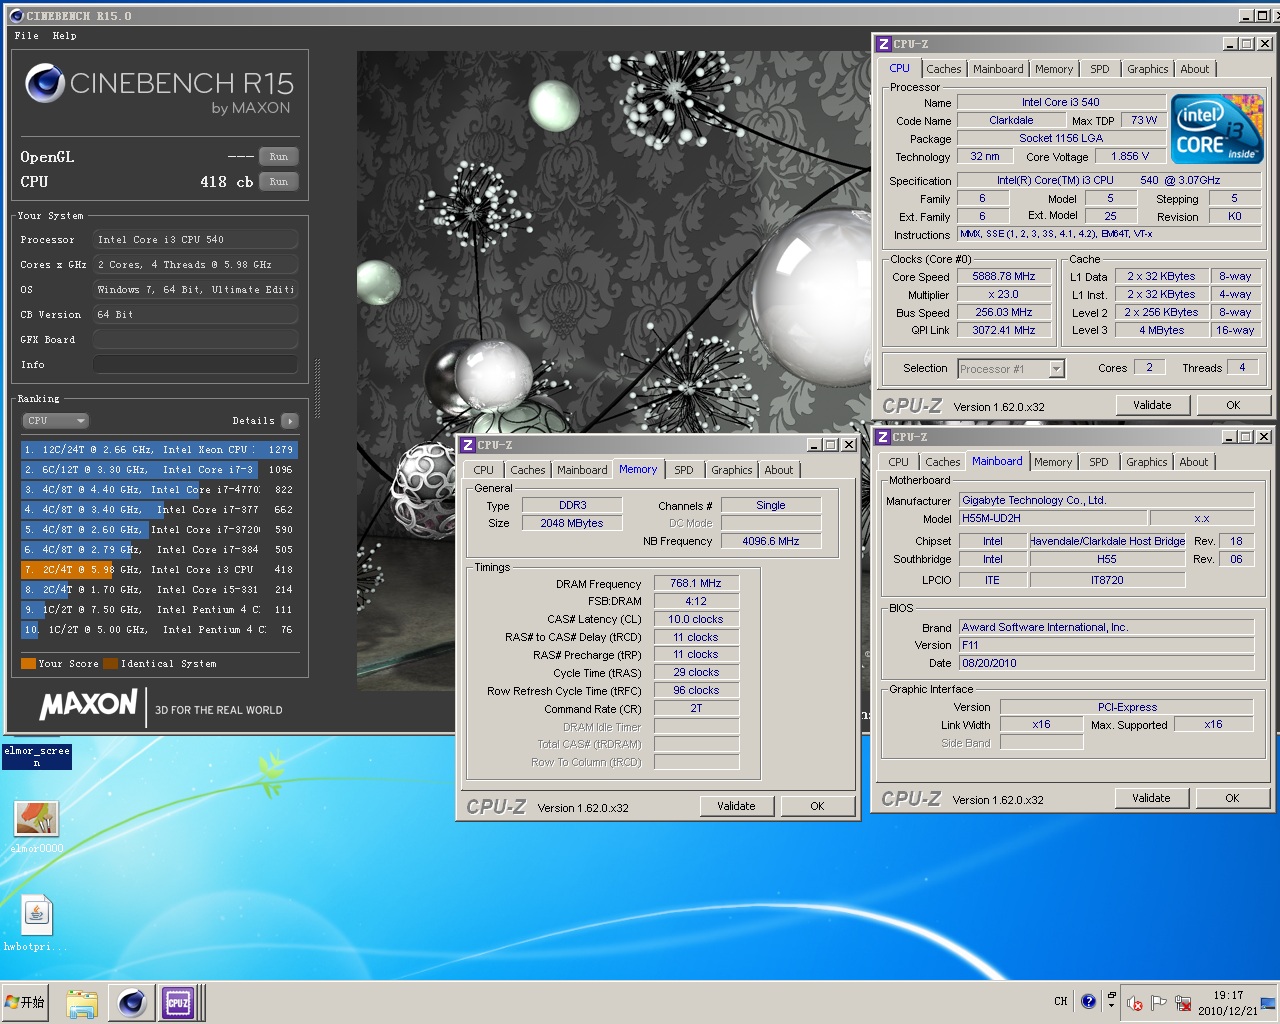Click the BIOS date 08/20/2010 field
The image size is (1280, 1024).
pyautogui.click(x=1106, y=663)
